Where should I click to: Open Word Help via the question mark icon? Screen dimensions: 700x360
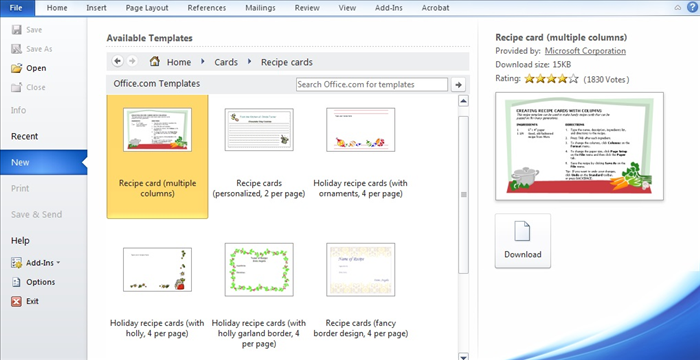pos(692,7)
